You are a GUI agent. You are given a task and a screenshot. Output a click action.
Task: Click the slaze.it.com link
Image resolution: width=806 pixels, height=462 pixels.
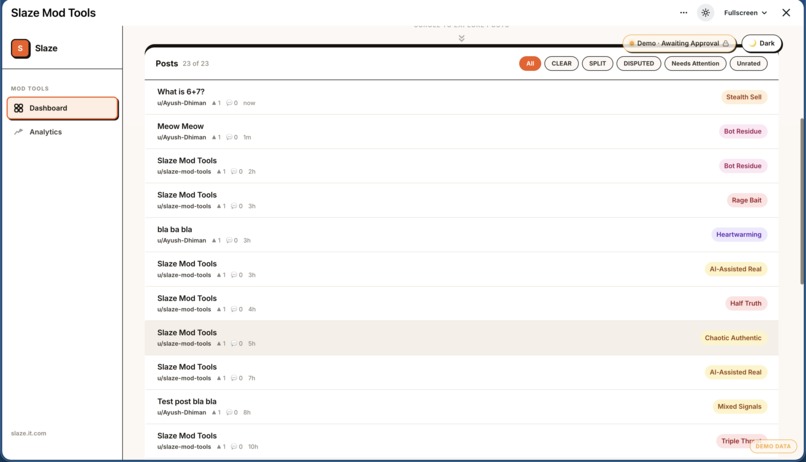point(29,434)
